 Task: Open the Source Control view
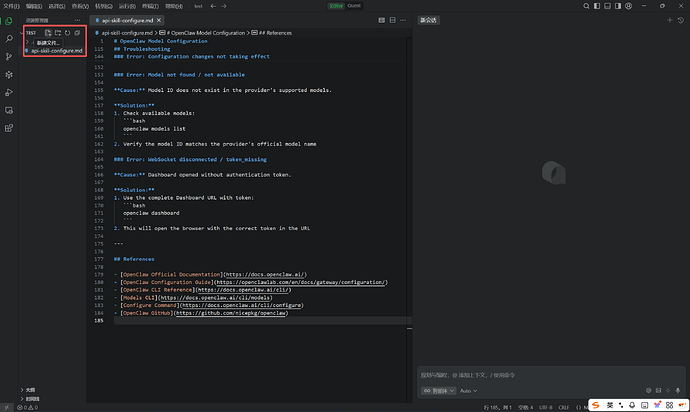[9, 56]
